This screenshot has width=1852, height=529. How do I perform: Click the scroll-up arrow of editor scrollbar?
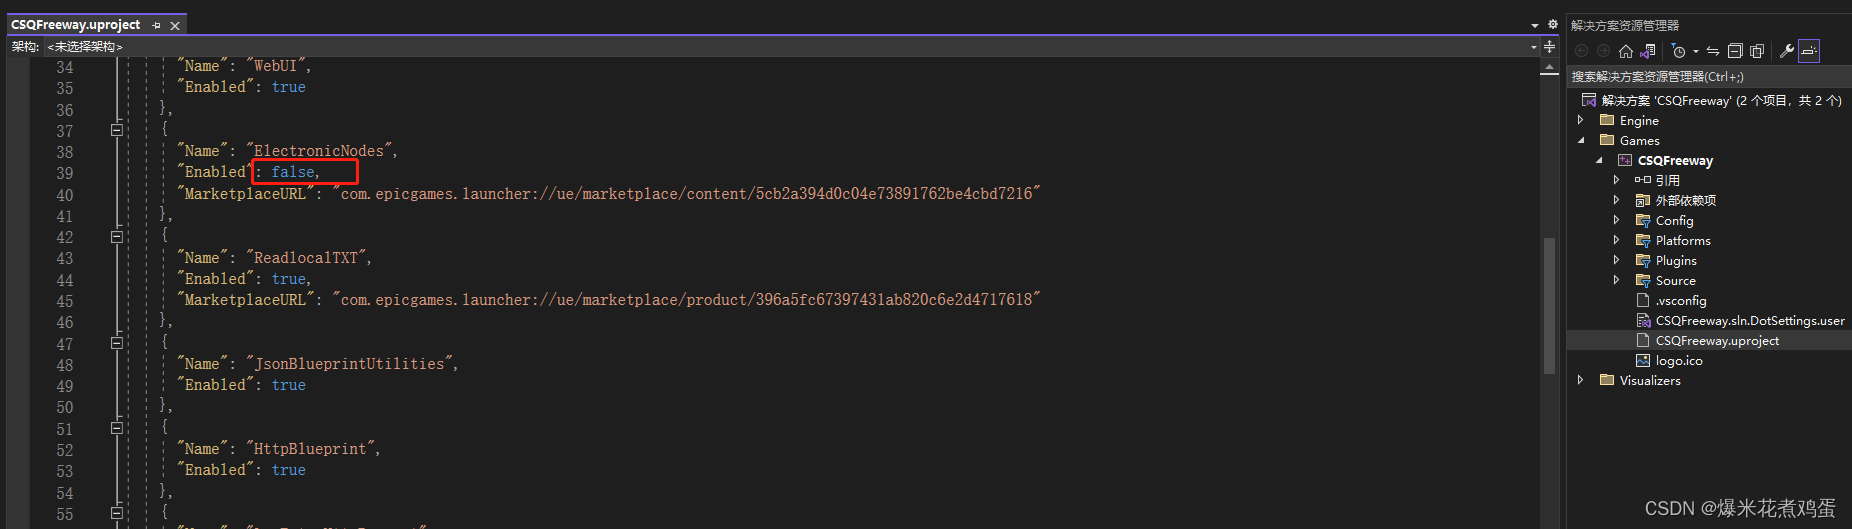point(1549,67)
